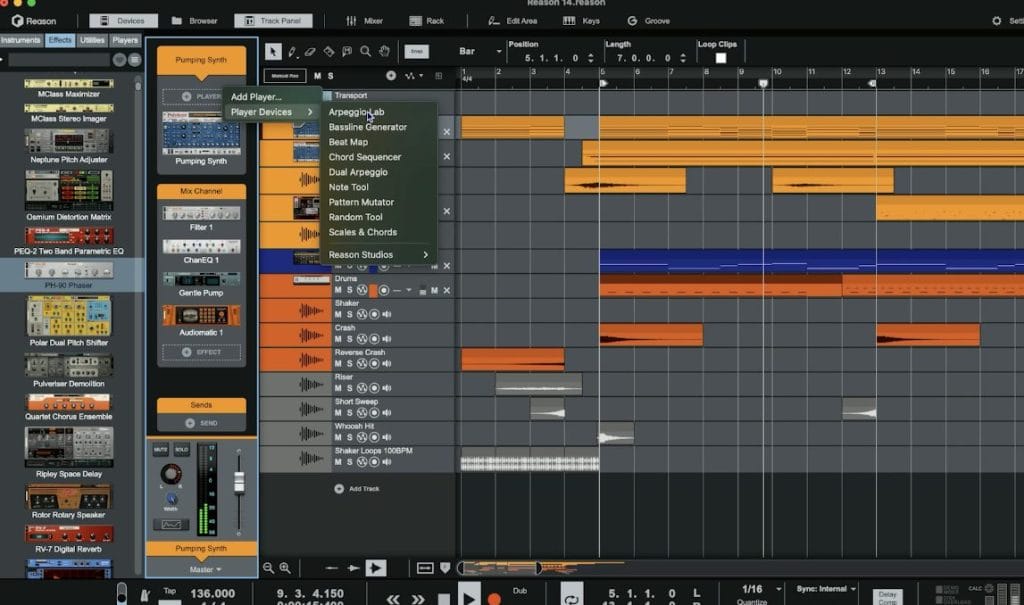Toggle the transport loop button
The height and width of the screenshot is (605, 1024).
tap(571, 594)
